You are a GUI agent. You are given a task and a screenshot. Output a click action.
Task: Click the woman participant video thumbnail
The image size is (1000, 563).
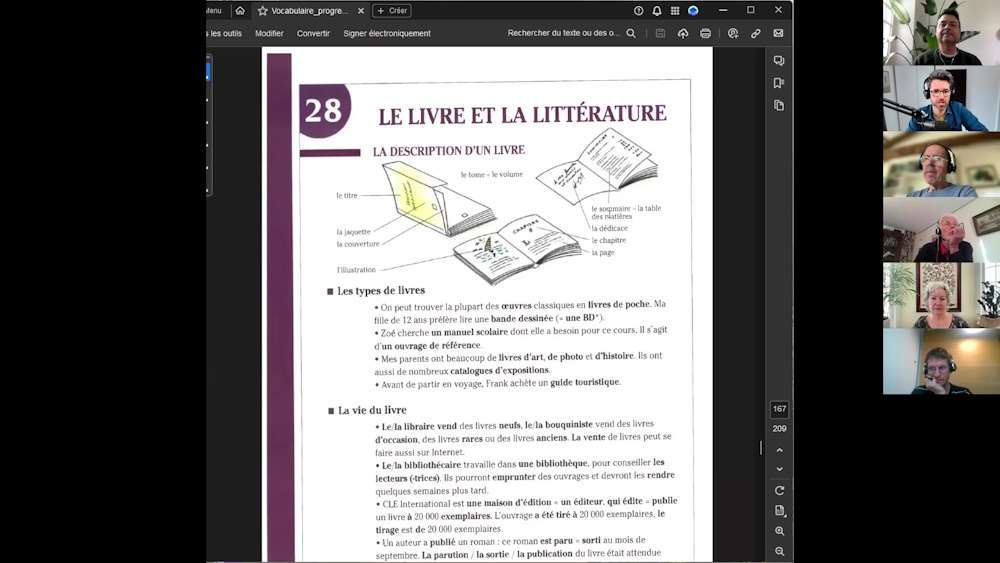[941, 295]
